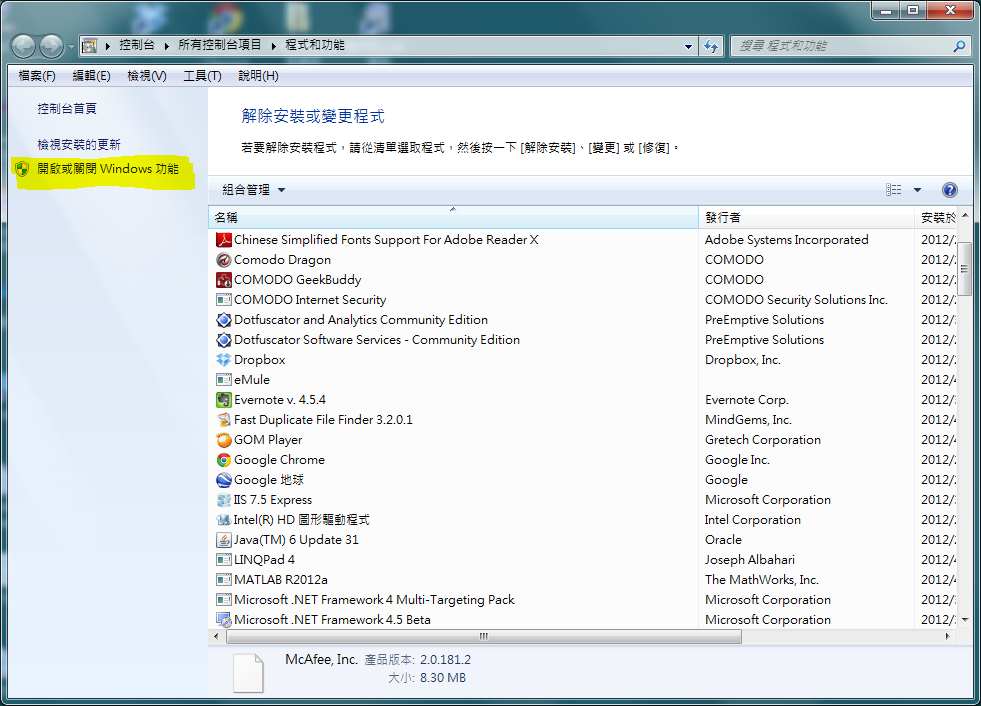
Task: Open the 編輯(E) menu
Action: tap(91, 76)
